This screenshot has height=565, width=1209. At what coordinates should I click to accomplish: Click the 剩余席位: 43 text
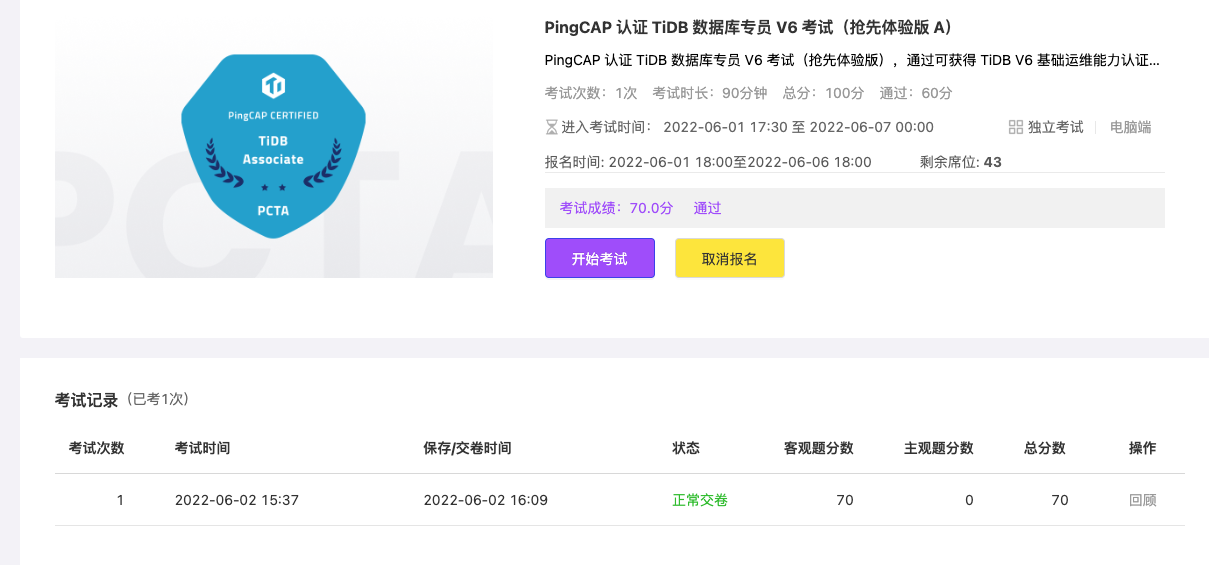pyautogui.click(x=960, y=162)
